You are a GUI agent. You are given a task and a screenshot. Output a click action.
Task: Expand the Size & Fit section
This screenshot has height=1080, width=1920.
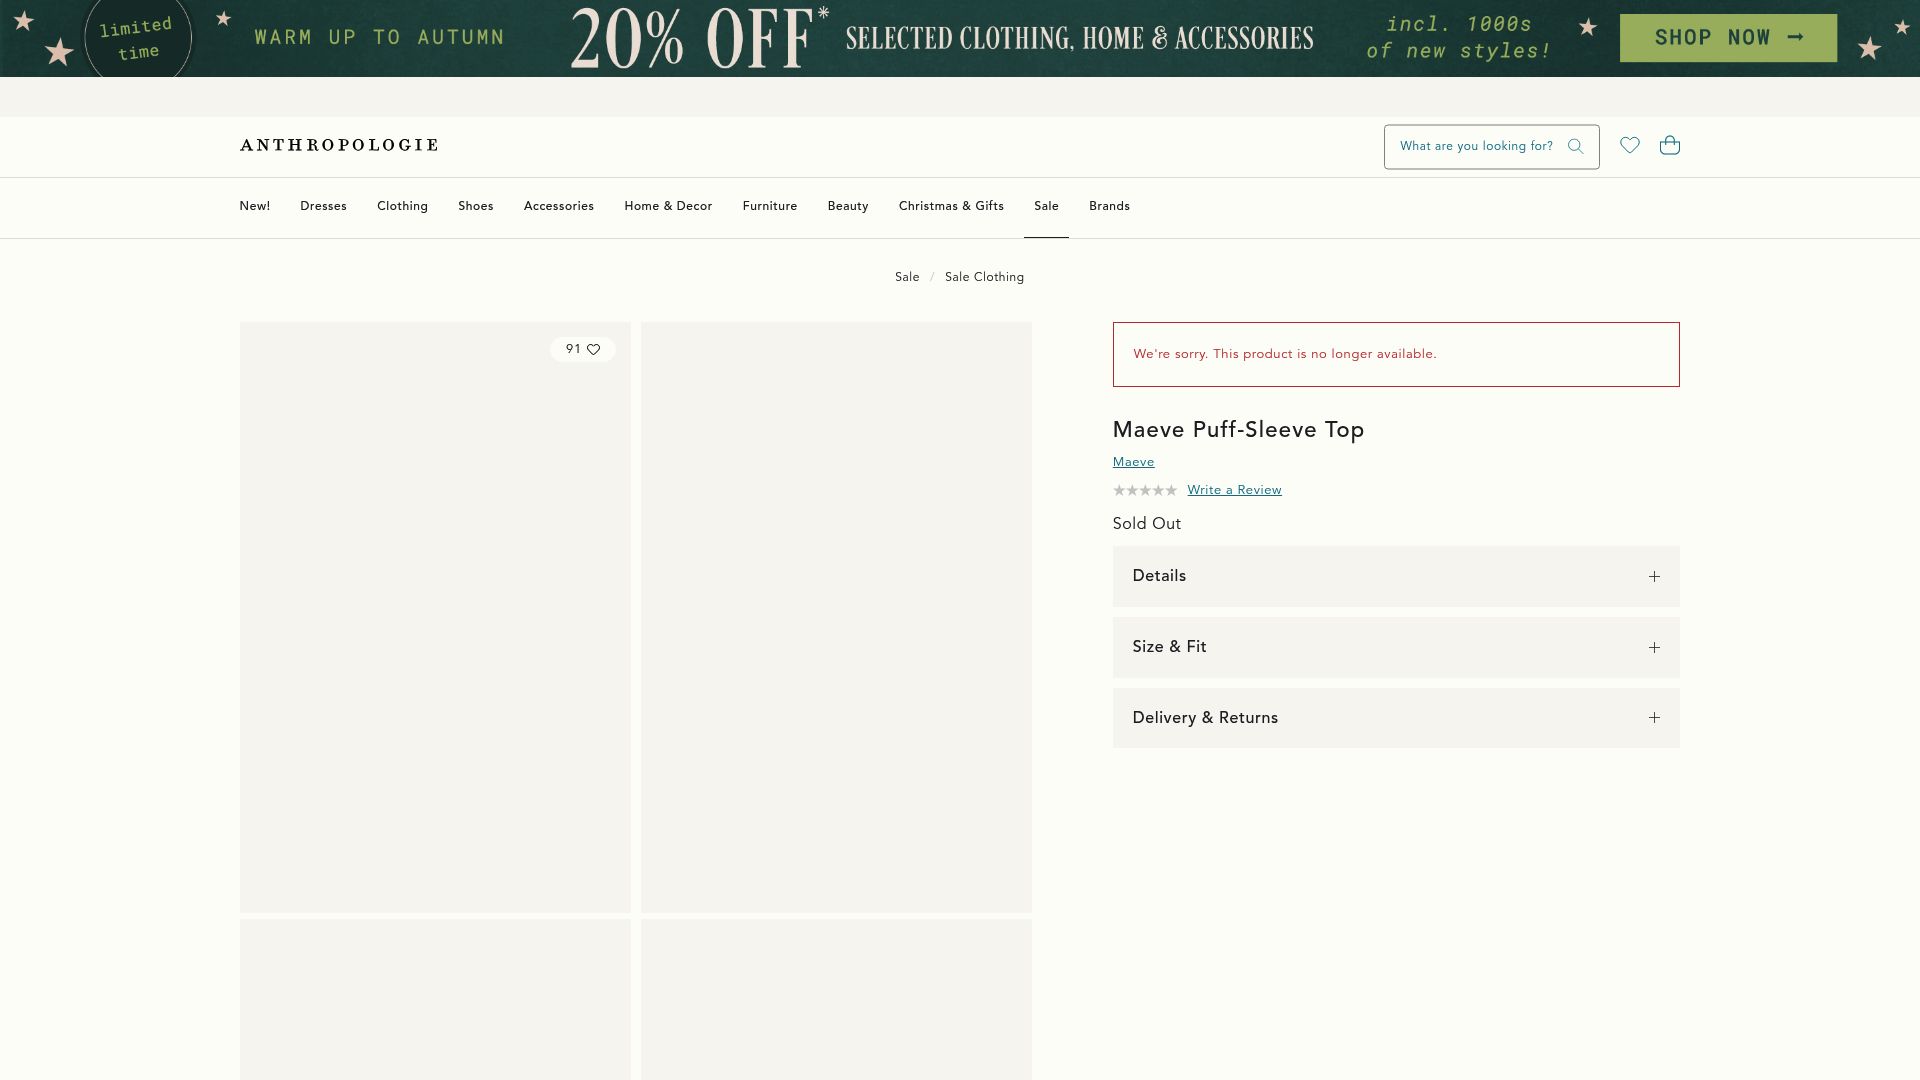[x=1169, y=647]
